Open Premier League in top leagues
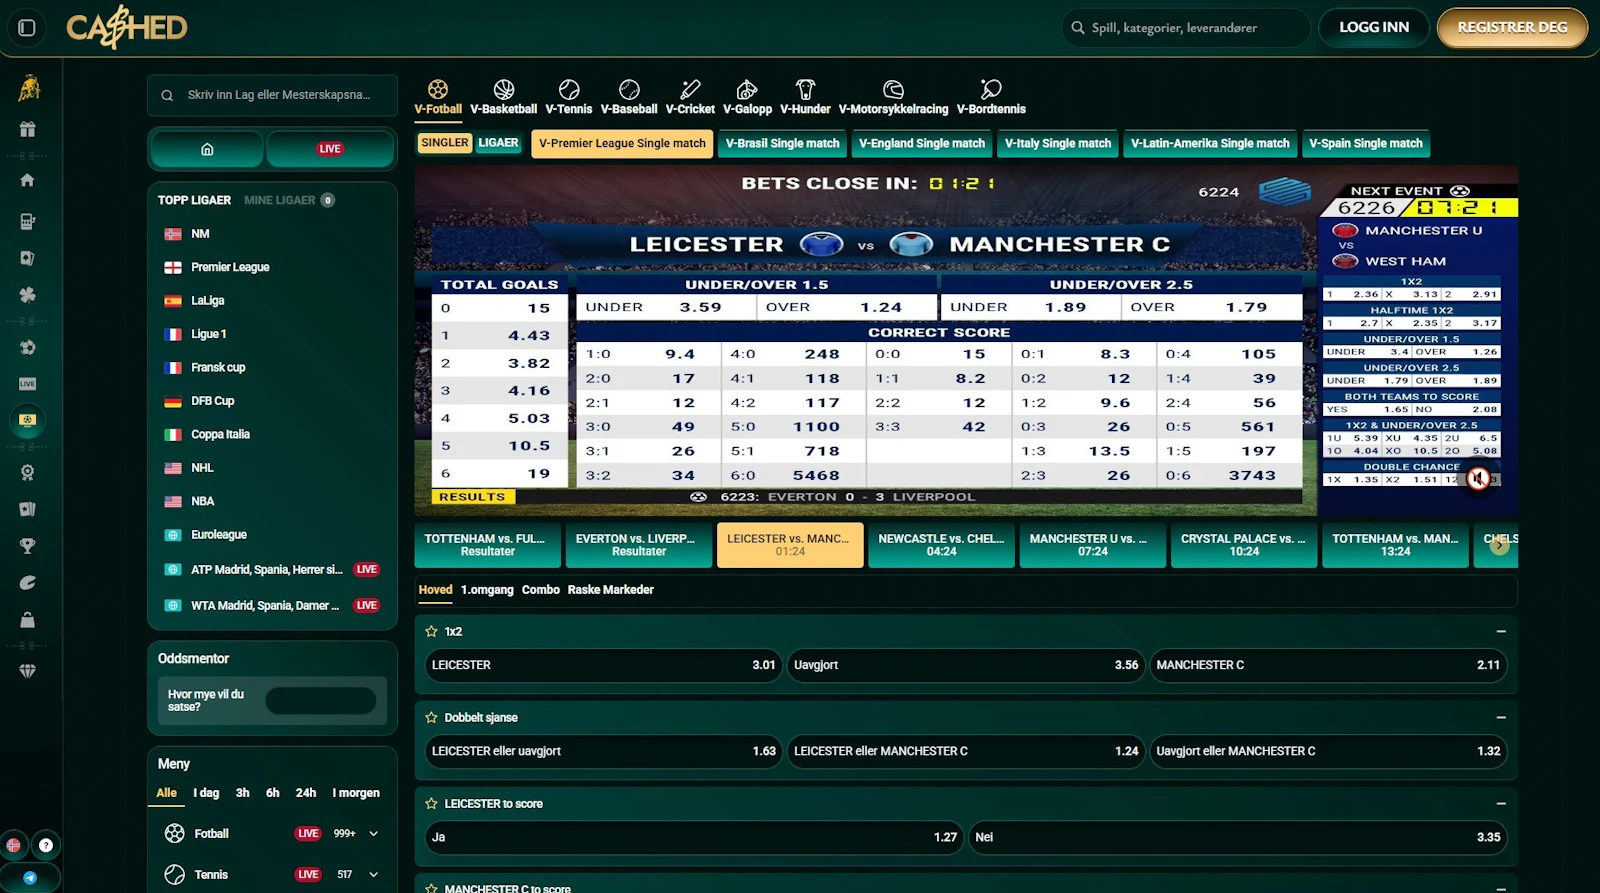The image size is (1600, 893). (x=230, y=267)
